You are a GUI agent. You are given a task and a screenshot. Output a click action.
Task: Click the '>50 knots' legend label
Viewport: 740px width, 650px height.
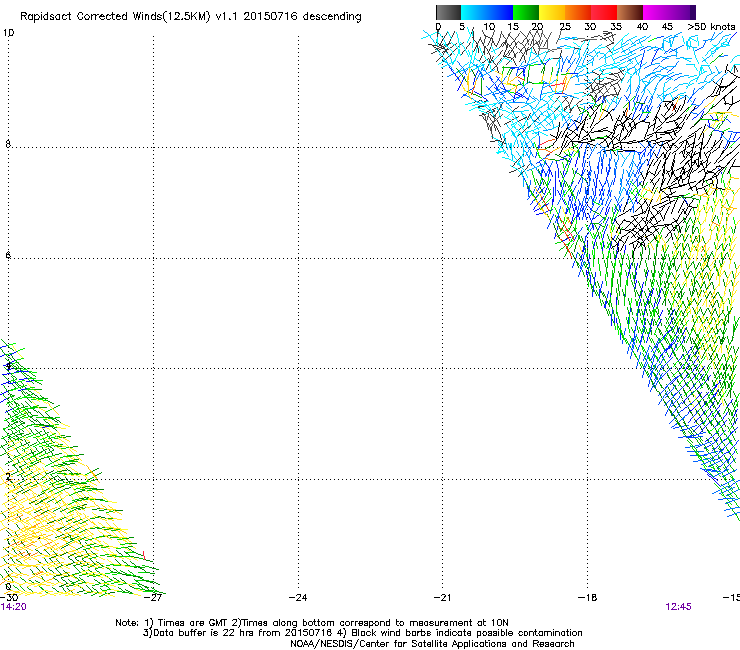click(711, 27)
